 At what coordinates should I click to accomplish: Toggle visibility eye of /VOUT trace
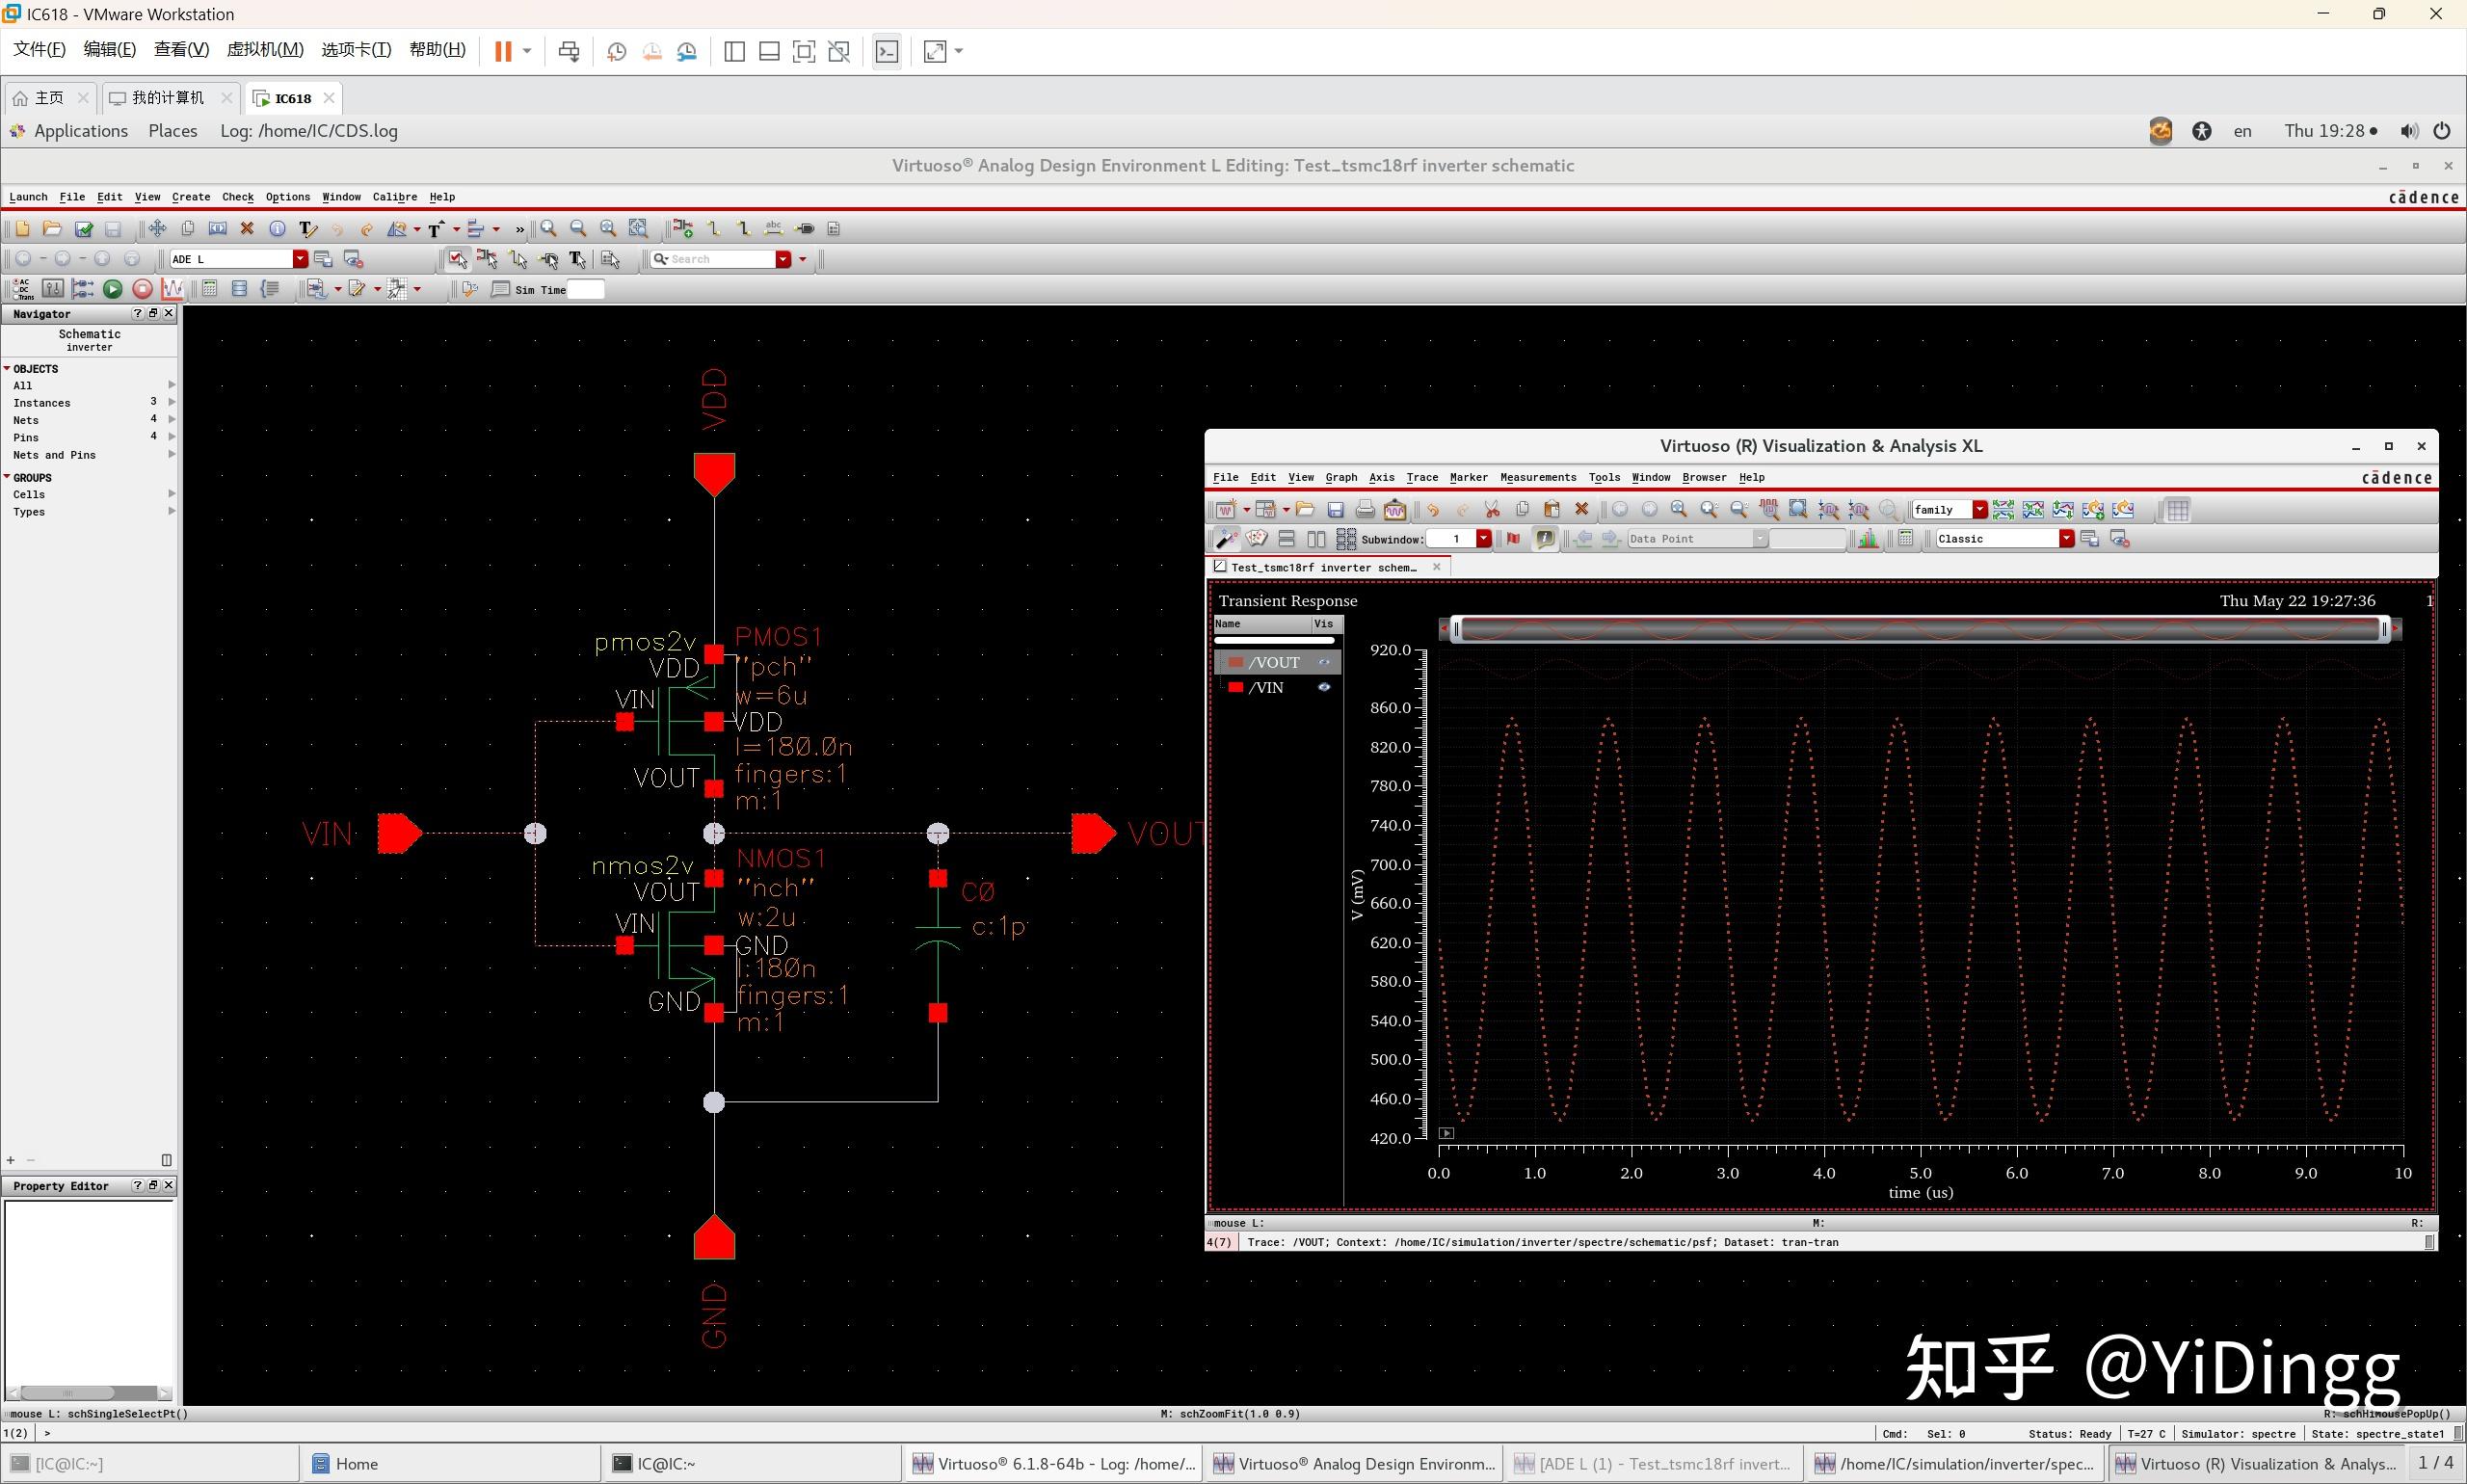1324,662
